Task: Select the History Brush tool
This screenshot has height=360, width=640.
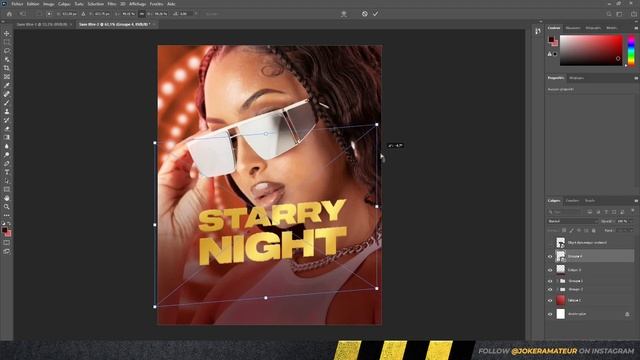Action: [x=7, y=120]
